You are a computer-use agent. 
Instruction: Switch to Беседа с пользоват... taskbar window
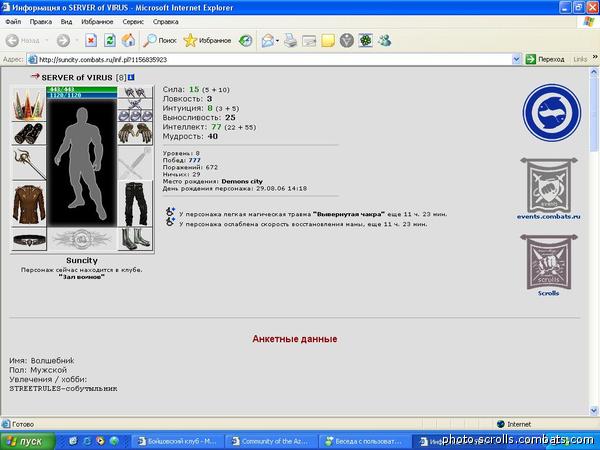click(365, 441)
